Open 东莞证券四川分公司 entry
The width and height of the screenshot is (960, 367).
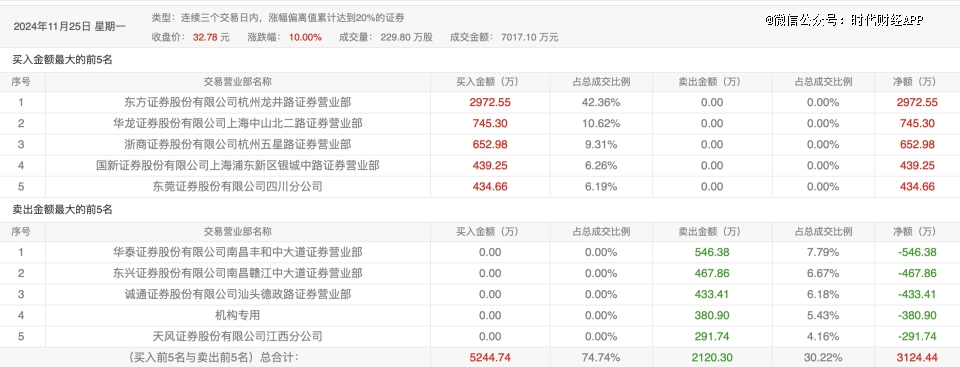(x=238, y=186)
